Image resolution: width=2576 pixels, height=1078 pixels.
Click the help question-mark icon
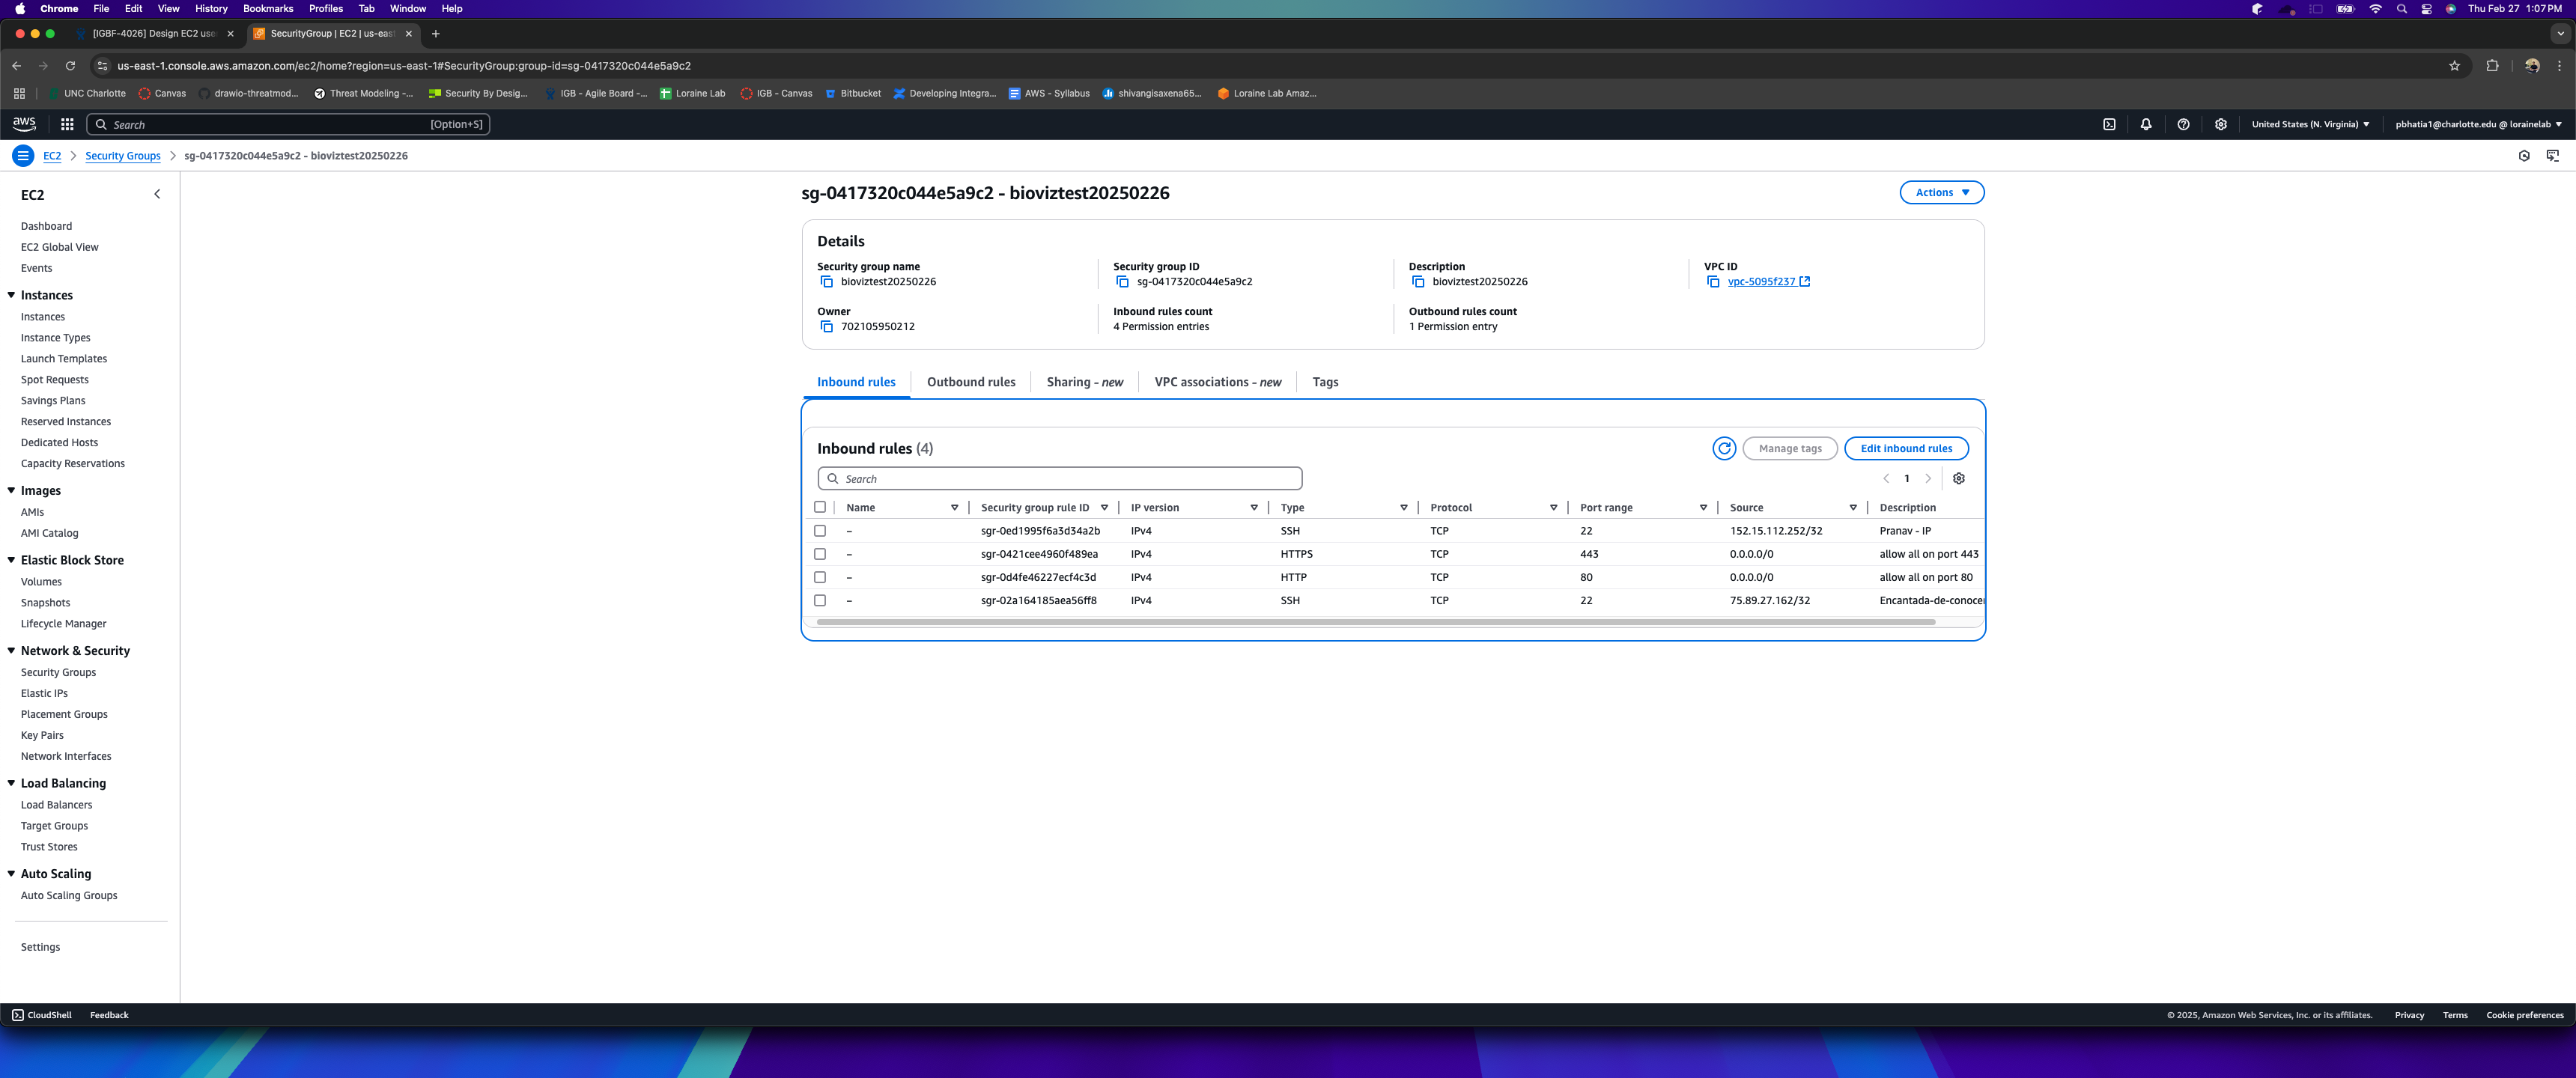[x=2183, y=124]
